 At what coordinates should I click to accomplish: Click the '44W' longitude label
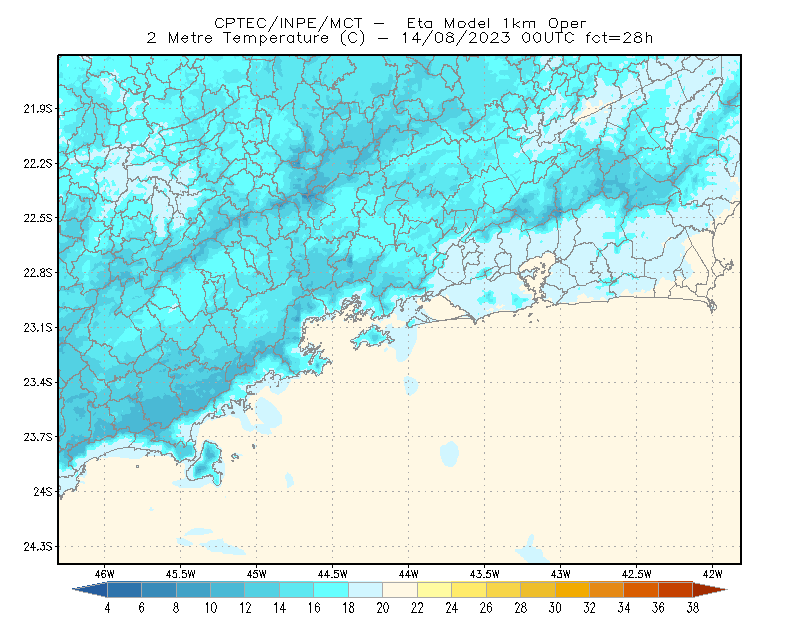click(409, 574)
